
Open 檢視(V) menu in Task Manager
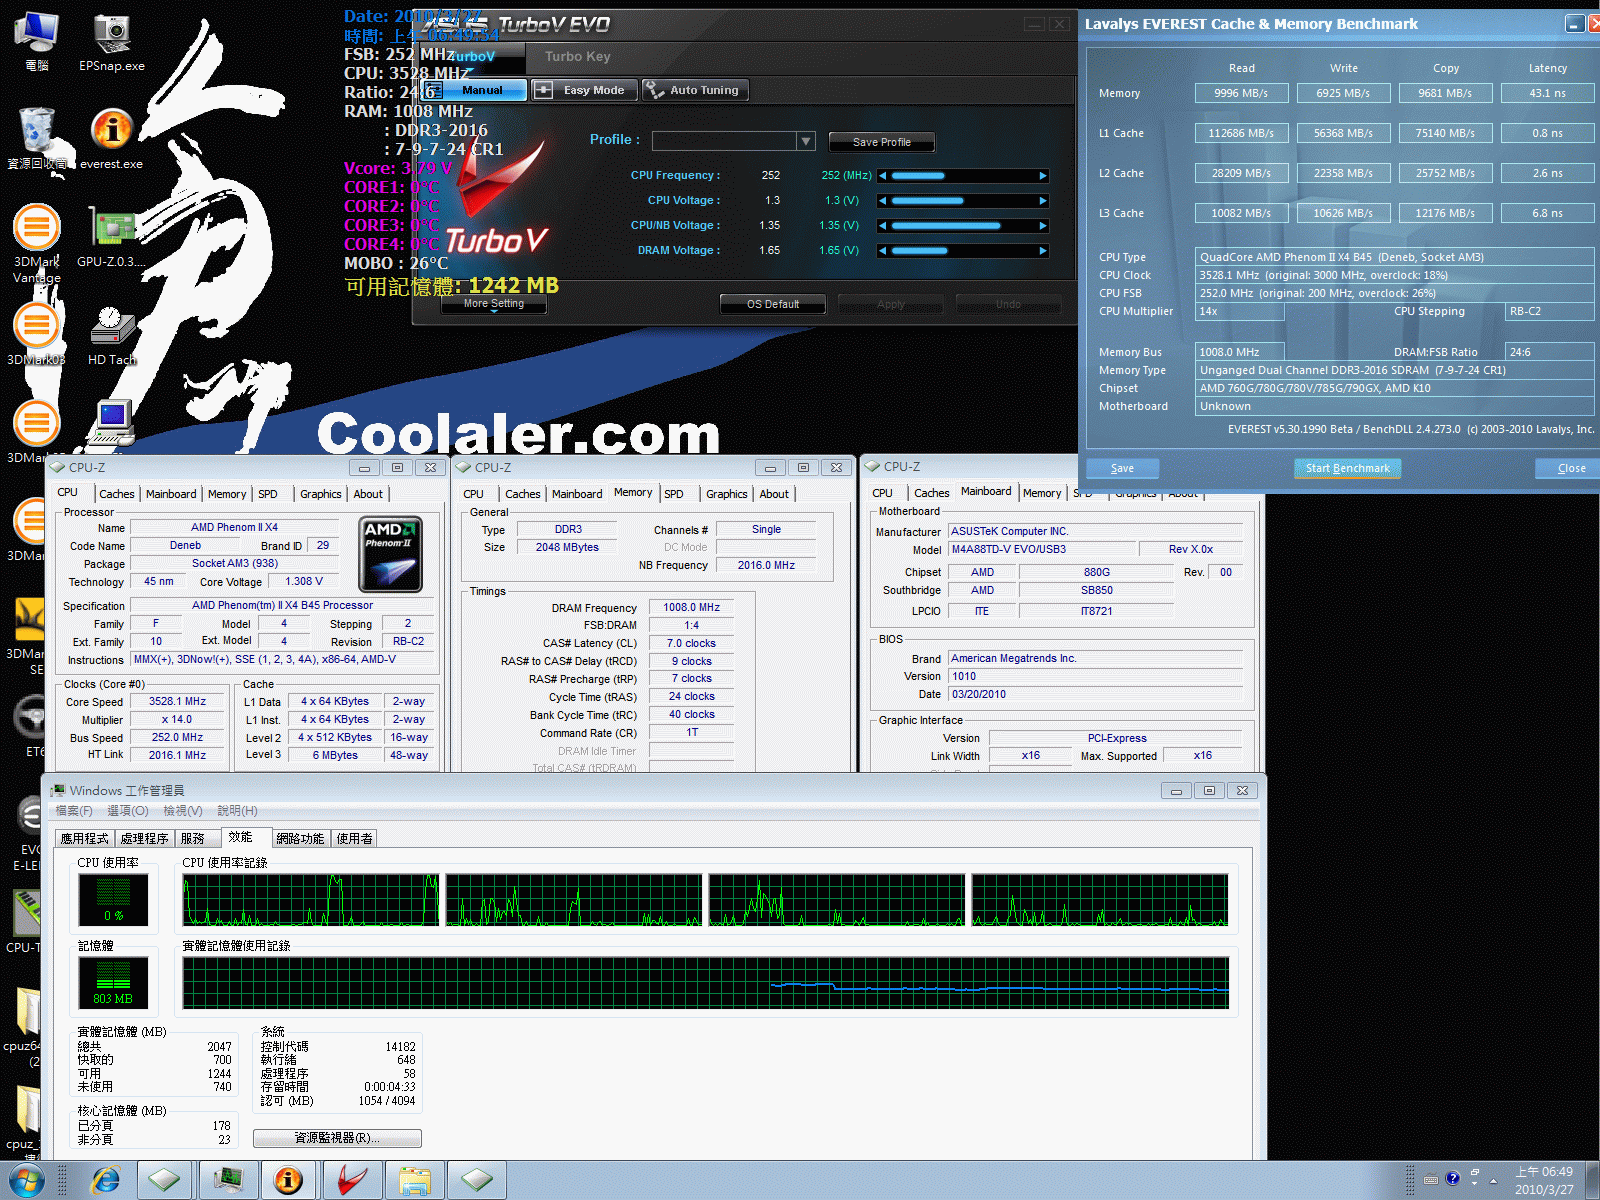183,811
